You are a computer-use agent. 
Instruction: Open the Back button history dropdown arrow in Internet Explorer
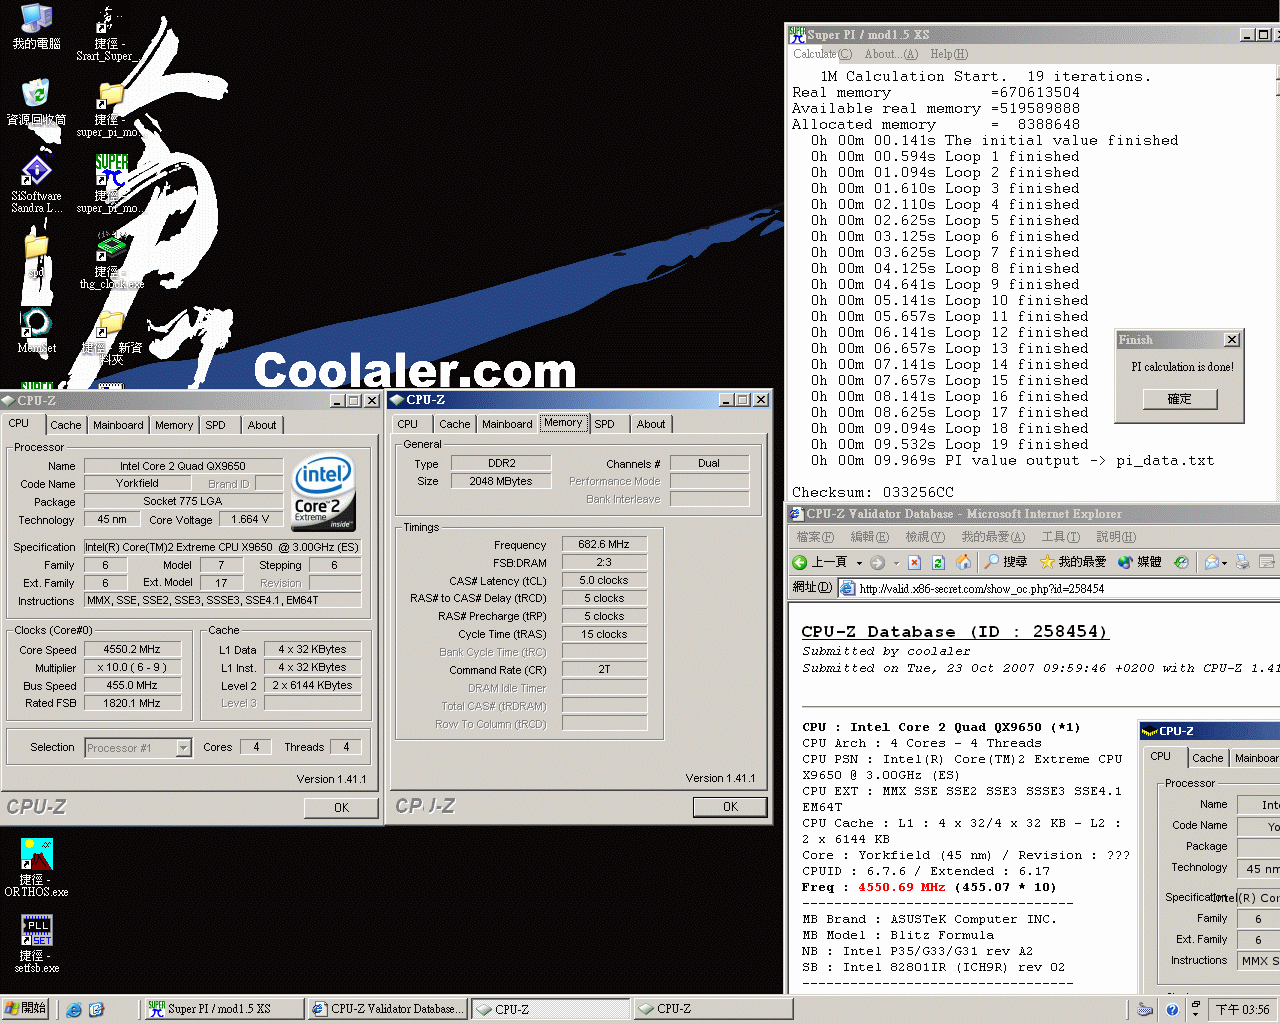pos(859,563)
